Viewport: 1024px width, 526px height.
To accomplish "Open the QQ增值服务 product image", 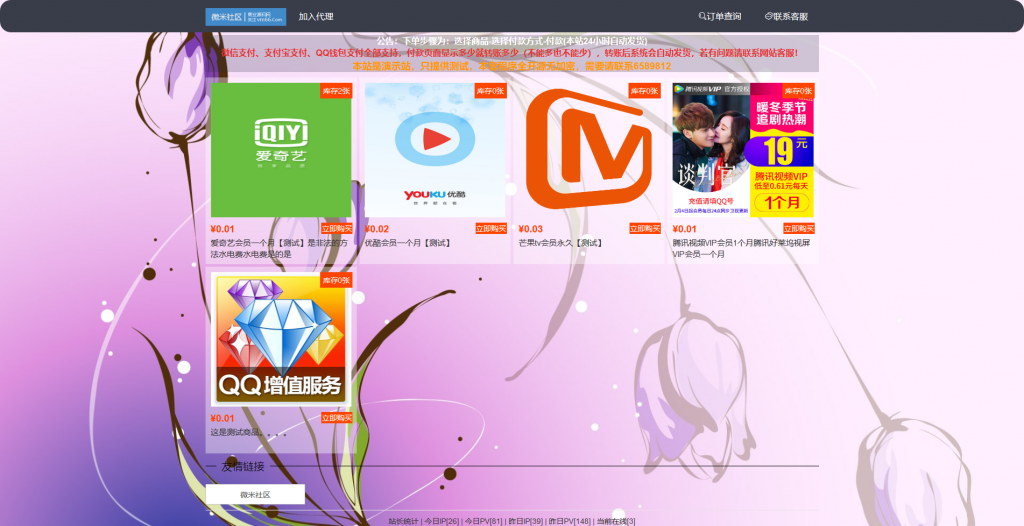I will tap(281, 340).
